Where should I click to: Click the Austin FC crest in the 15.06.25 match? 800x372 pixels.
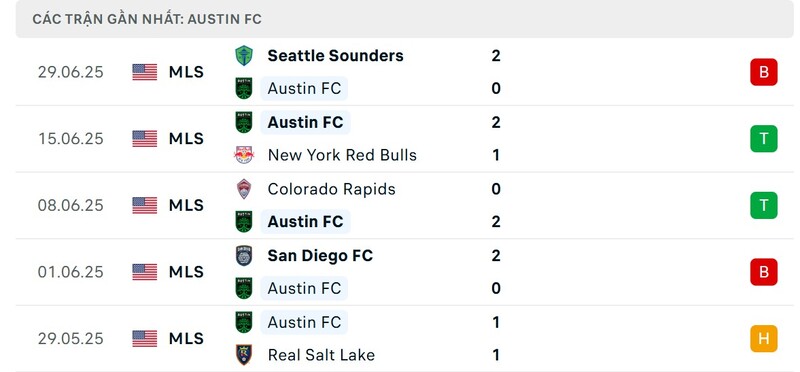point(244,122)
